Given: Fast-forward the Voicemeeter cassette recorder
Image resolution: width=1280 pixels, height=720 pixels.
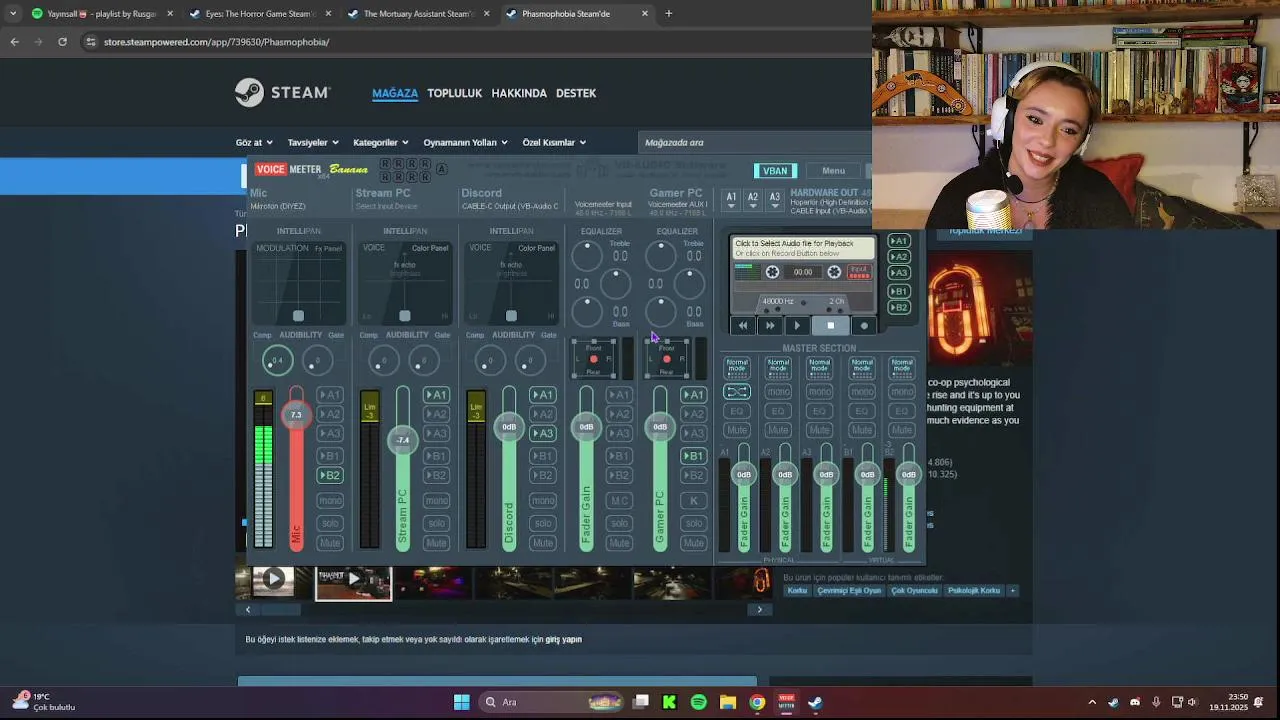Looking at the screenshot, I should pyautogui.click(x=770, y=325).
